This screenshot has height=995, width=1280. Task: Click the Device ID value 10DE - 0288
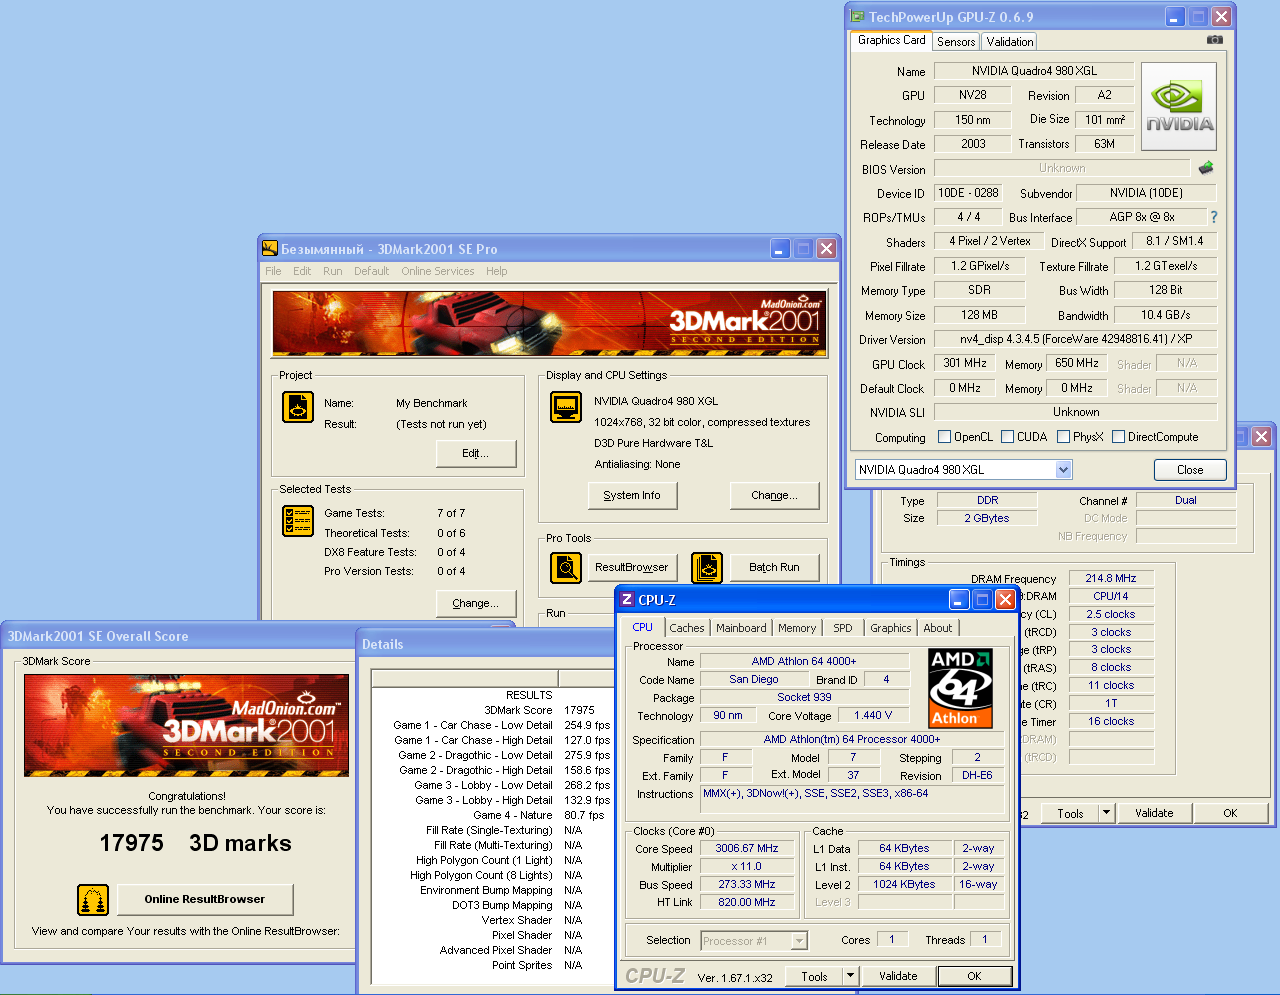click(968, 193)
